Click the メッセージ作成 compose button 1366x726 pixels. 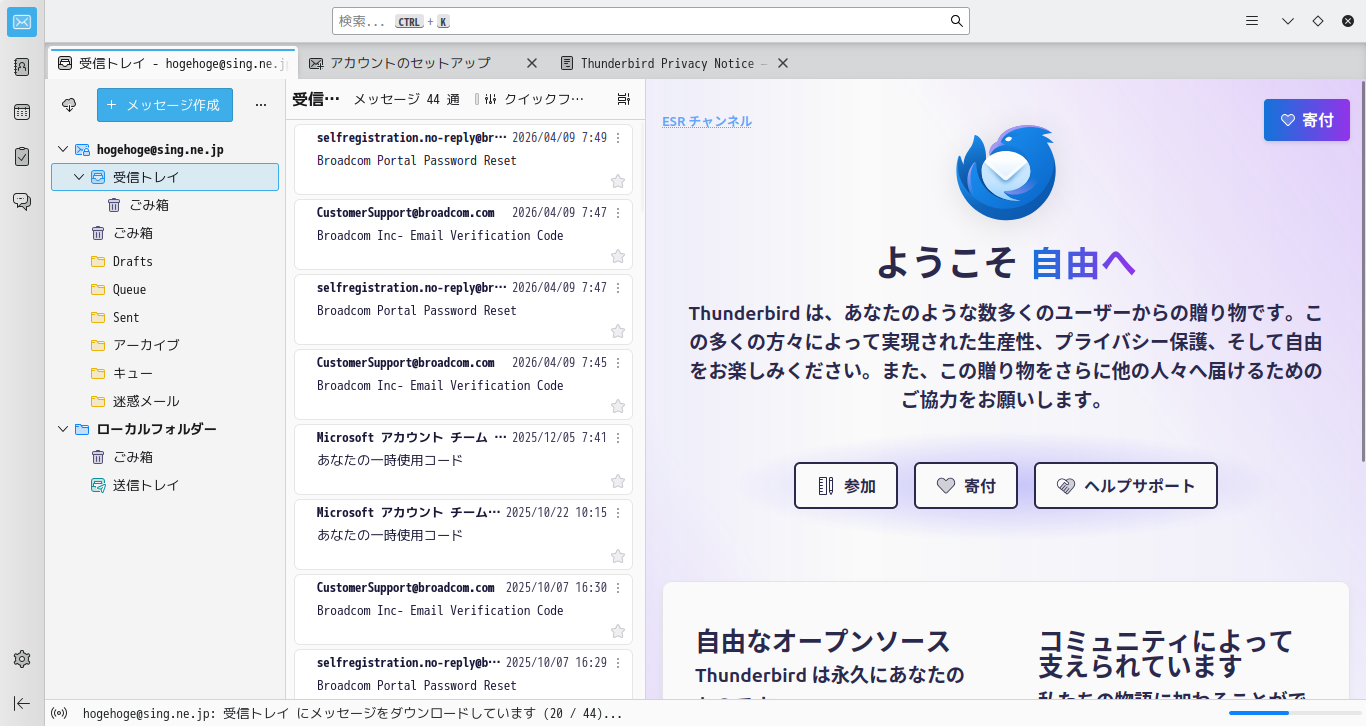pos(165,105)
